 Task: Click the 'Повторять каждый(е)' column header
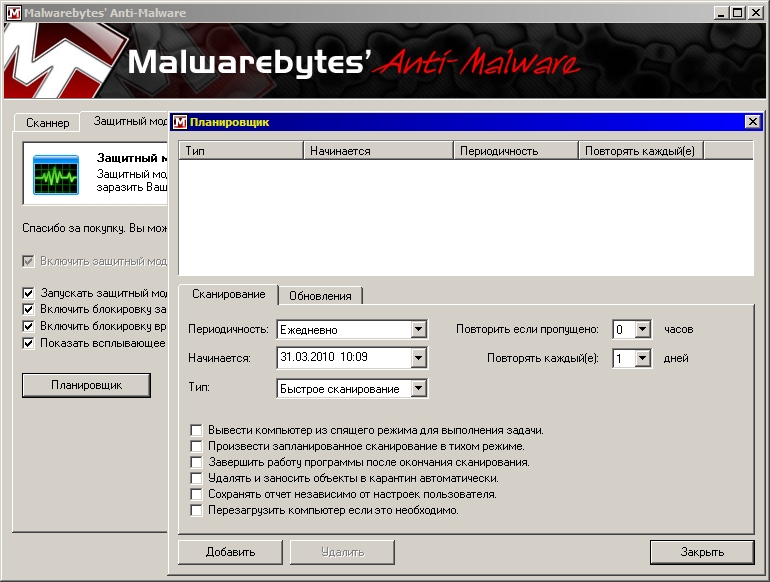pyautogui.click(x=641, y=151)
